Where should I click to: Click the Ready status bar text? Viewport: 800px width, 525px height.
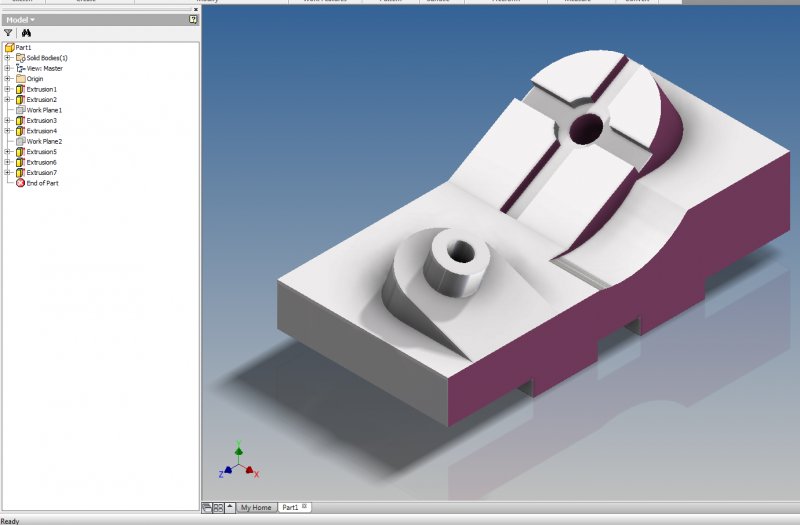[x=10, y=521]
